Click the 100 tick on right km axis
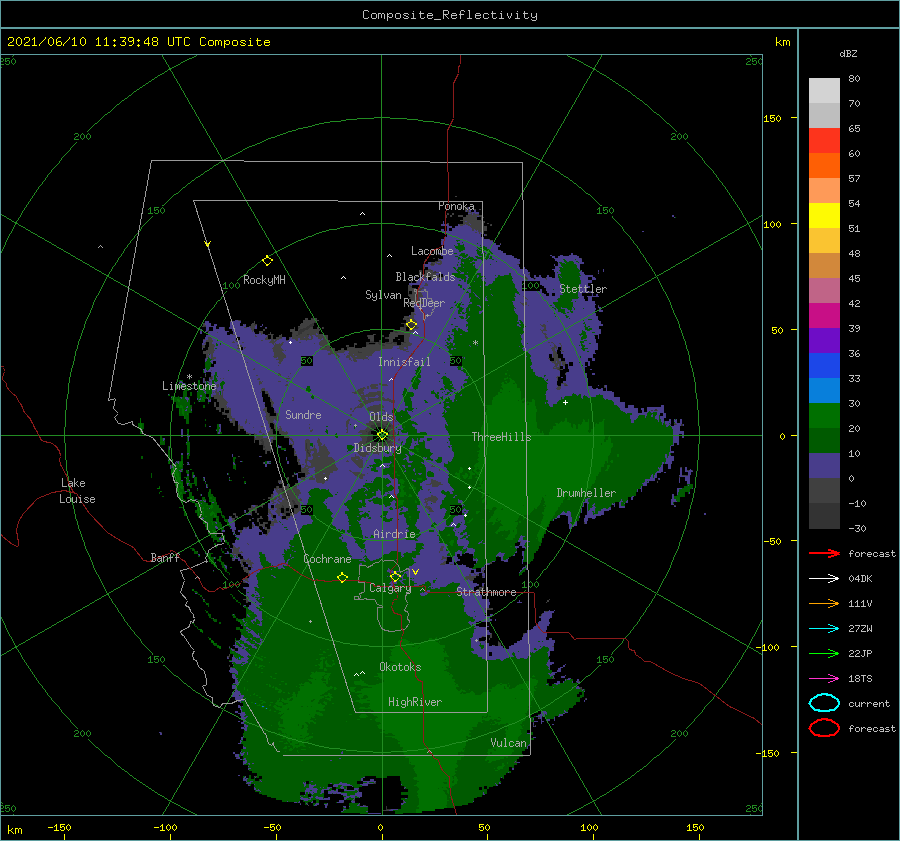Viewport: 900px width, 841px height. [772, 224]
